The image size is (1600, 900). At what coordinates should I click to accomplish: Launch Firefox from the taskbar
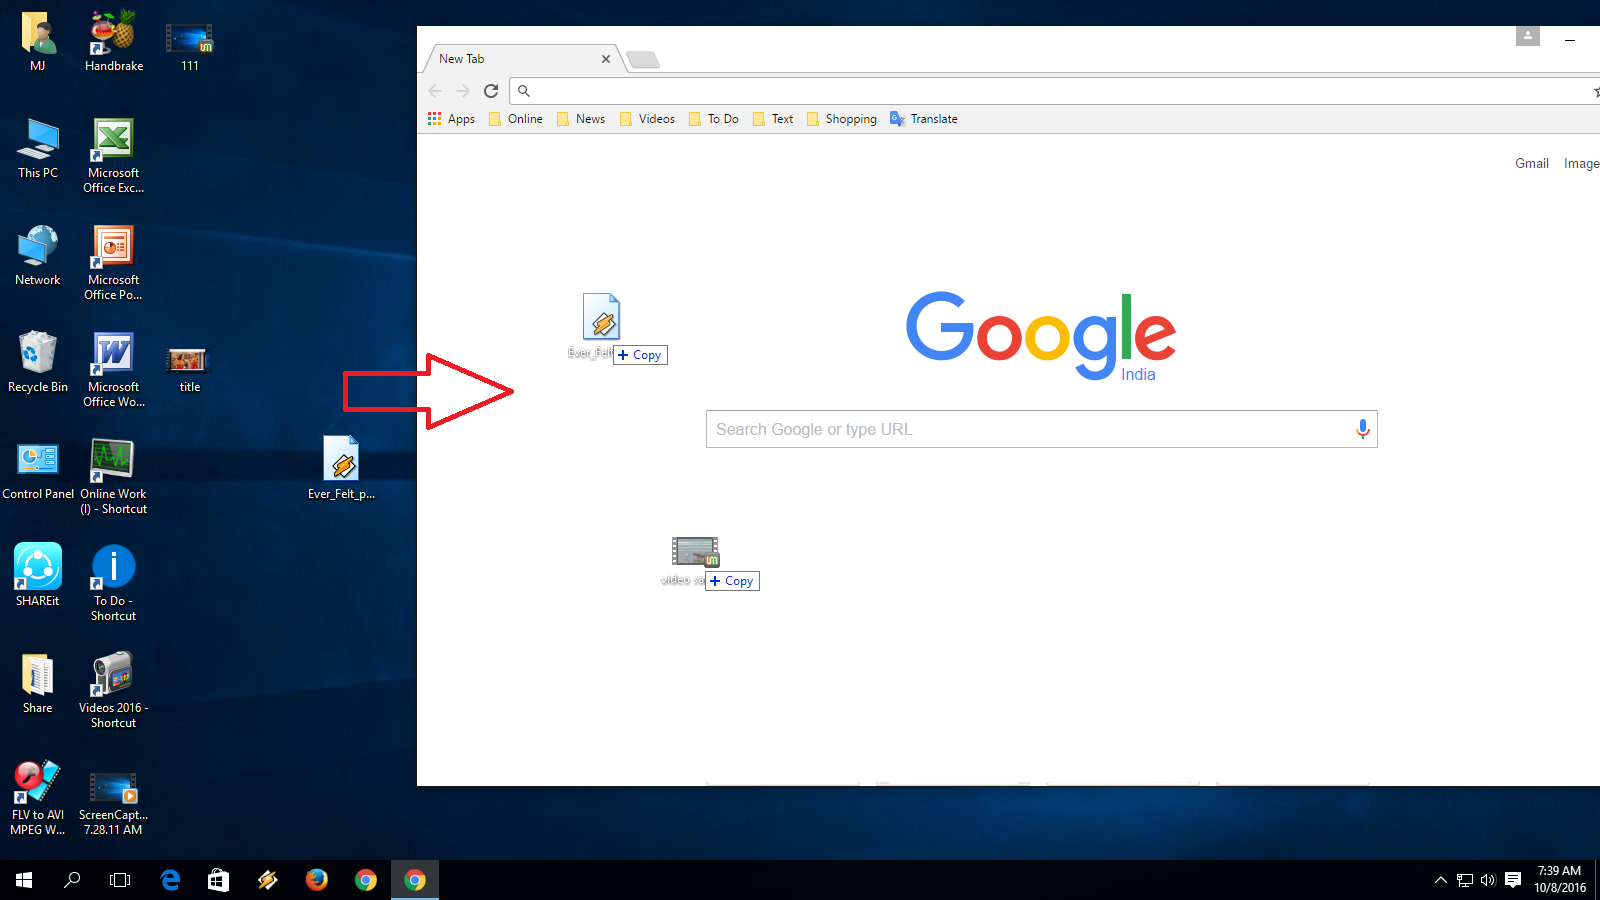point(317,880)
